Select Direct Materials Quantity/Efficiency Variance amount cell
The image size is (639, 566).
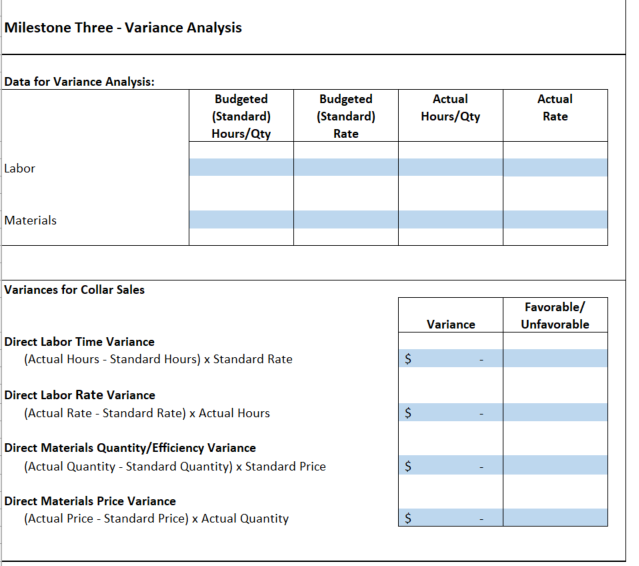tap(451, 465)
